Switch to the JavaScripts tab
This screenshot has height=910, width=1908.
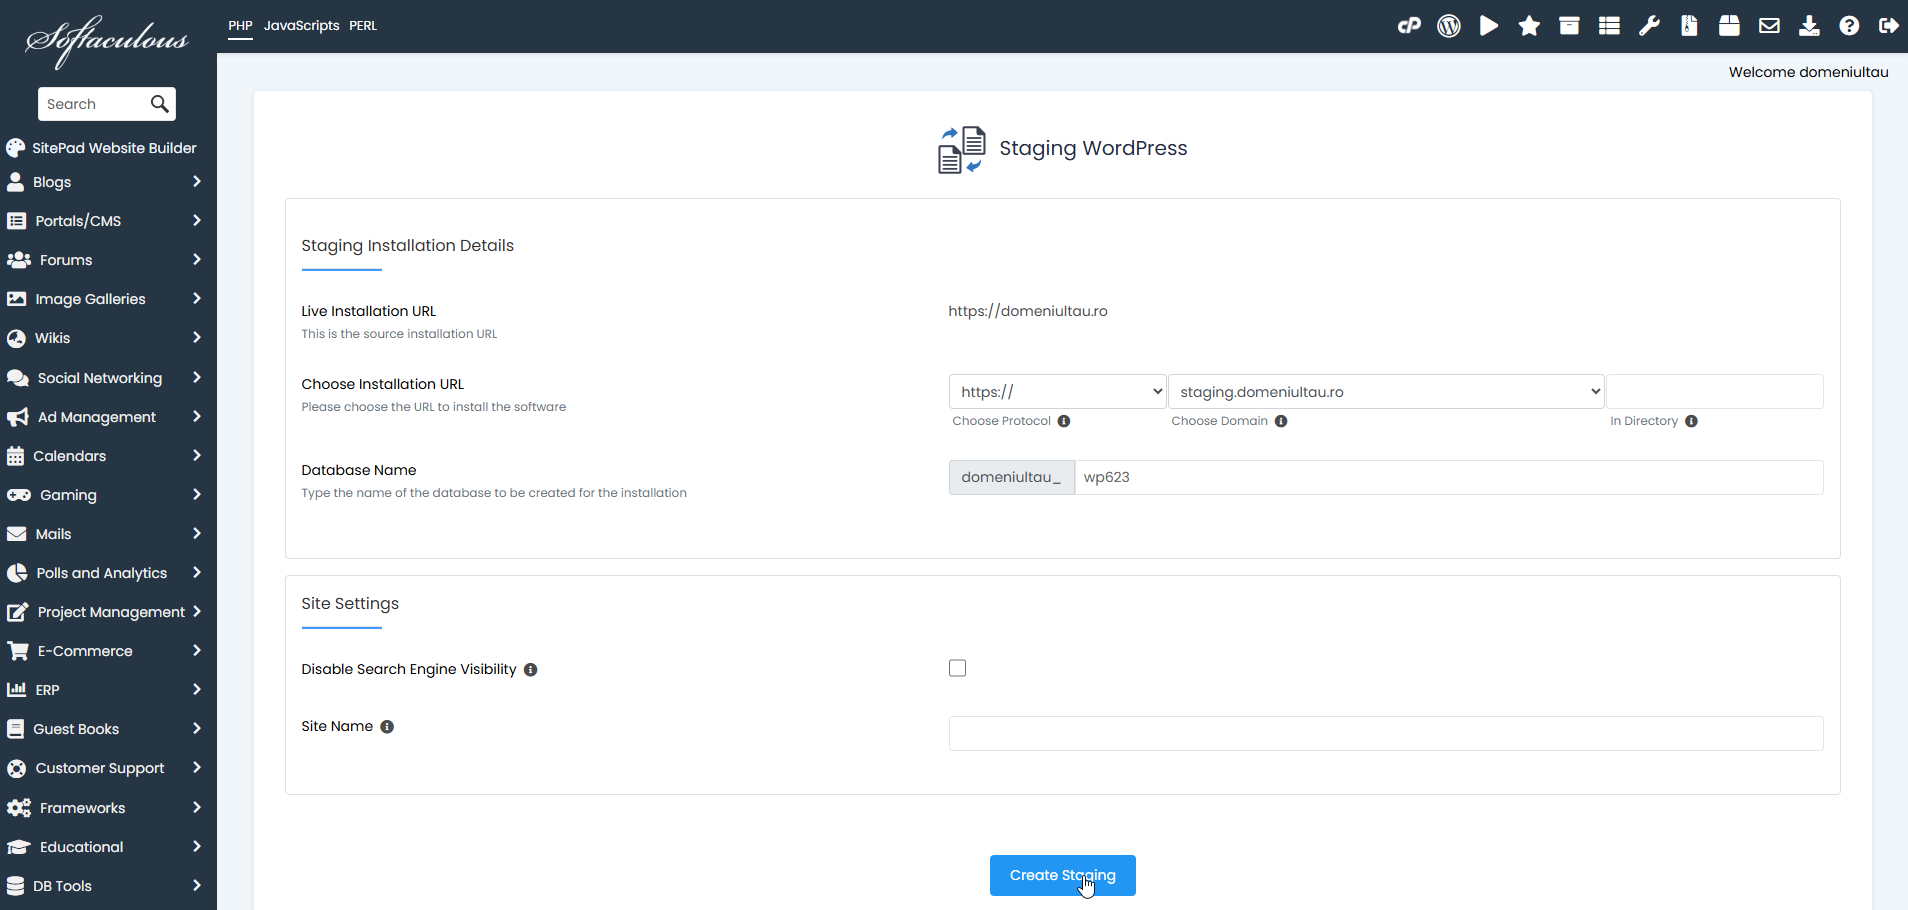click(x=302, y=26)
